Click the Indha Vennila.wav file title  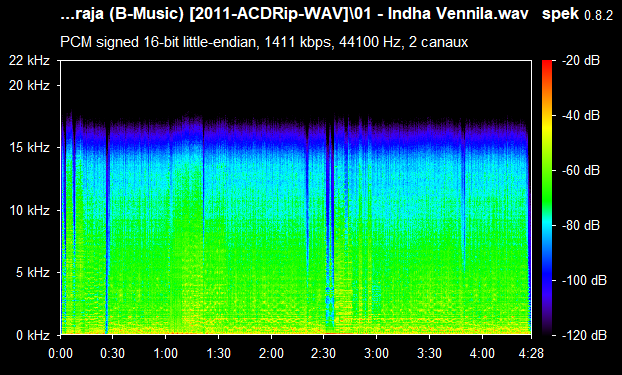point(458,14)
